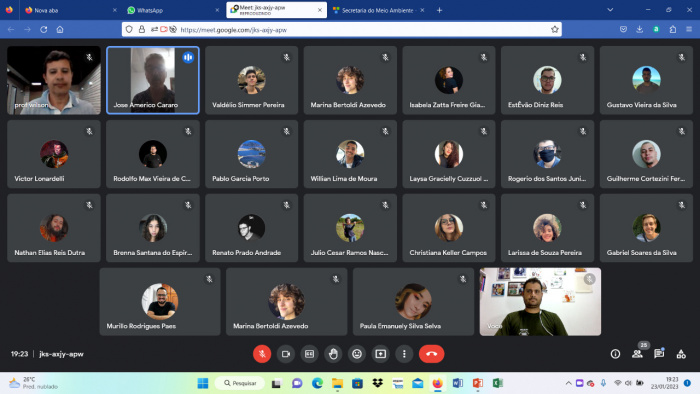The height and width of the screenshot is (394, 700).
Task: Show the participants list panel
Action: tap(637, 354)
